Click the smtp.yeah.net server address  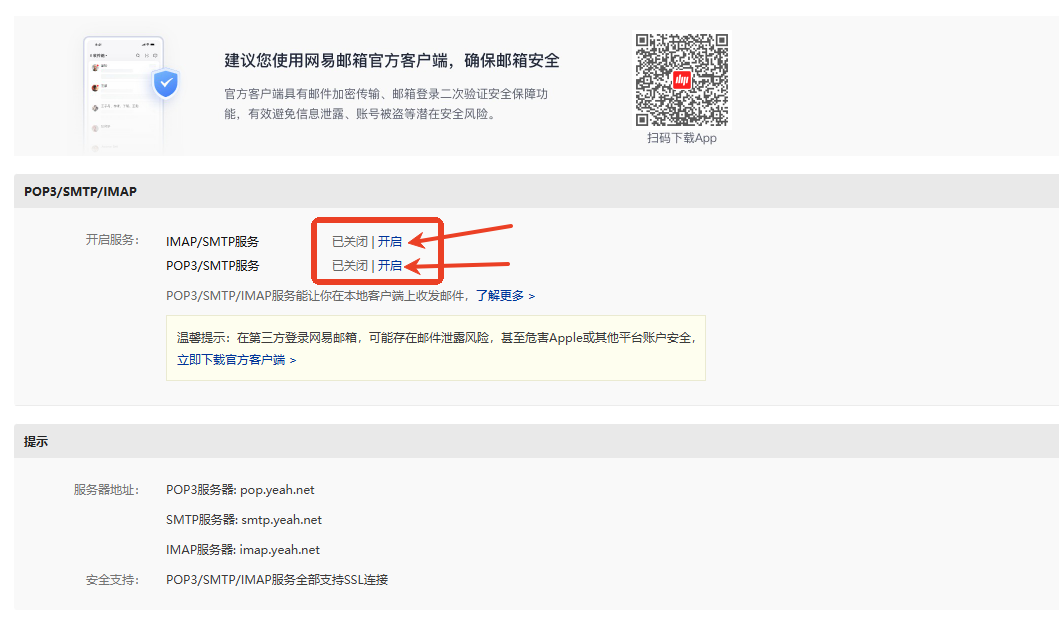click(x=281, y=520)
